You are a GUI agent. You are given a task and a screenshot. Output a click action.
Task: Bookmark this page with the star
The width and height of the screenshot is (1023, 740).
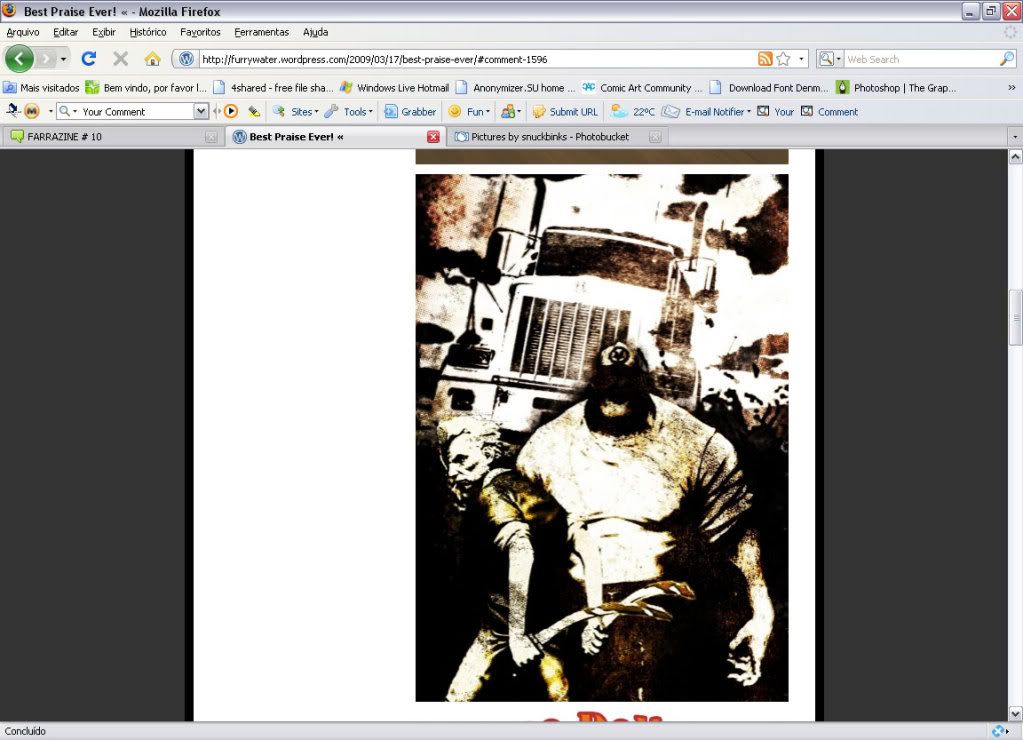[784, 59]
